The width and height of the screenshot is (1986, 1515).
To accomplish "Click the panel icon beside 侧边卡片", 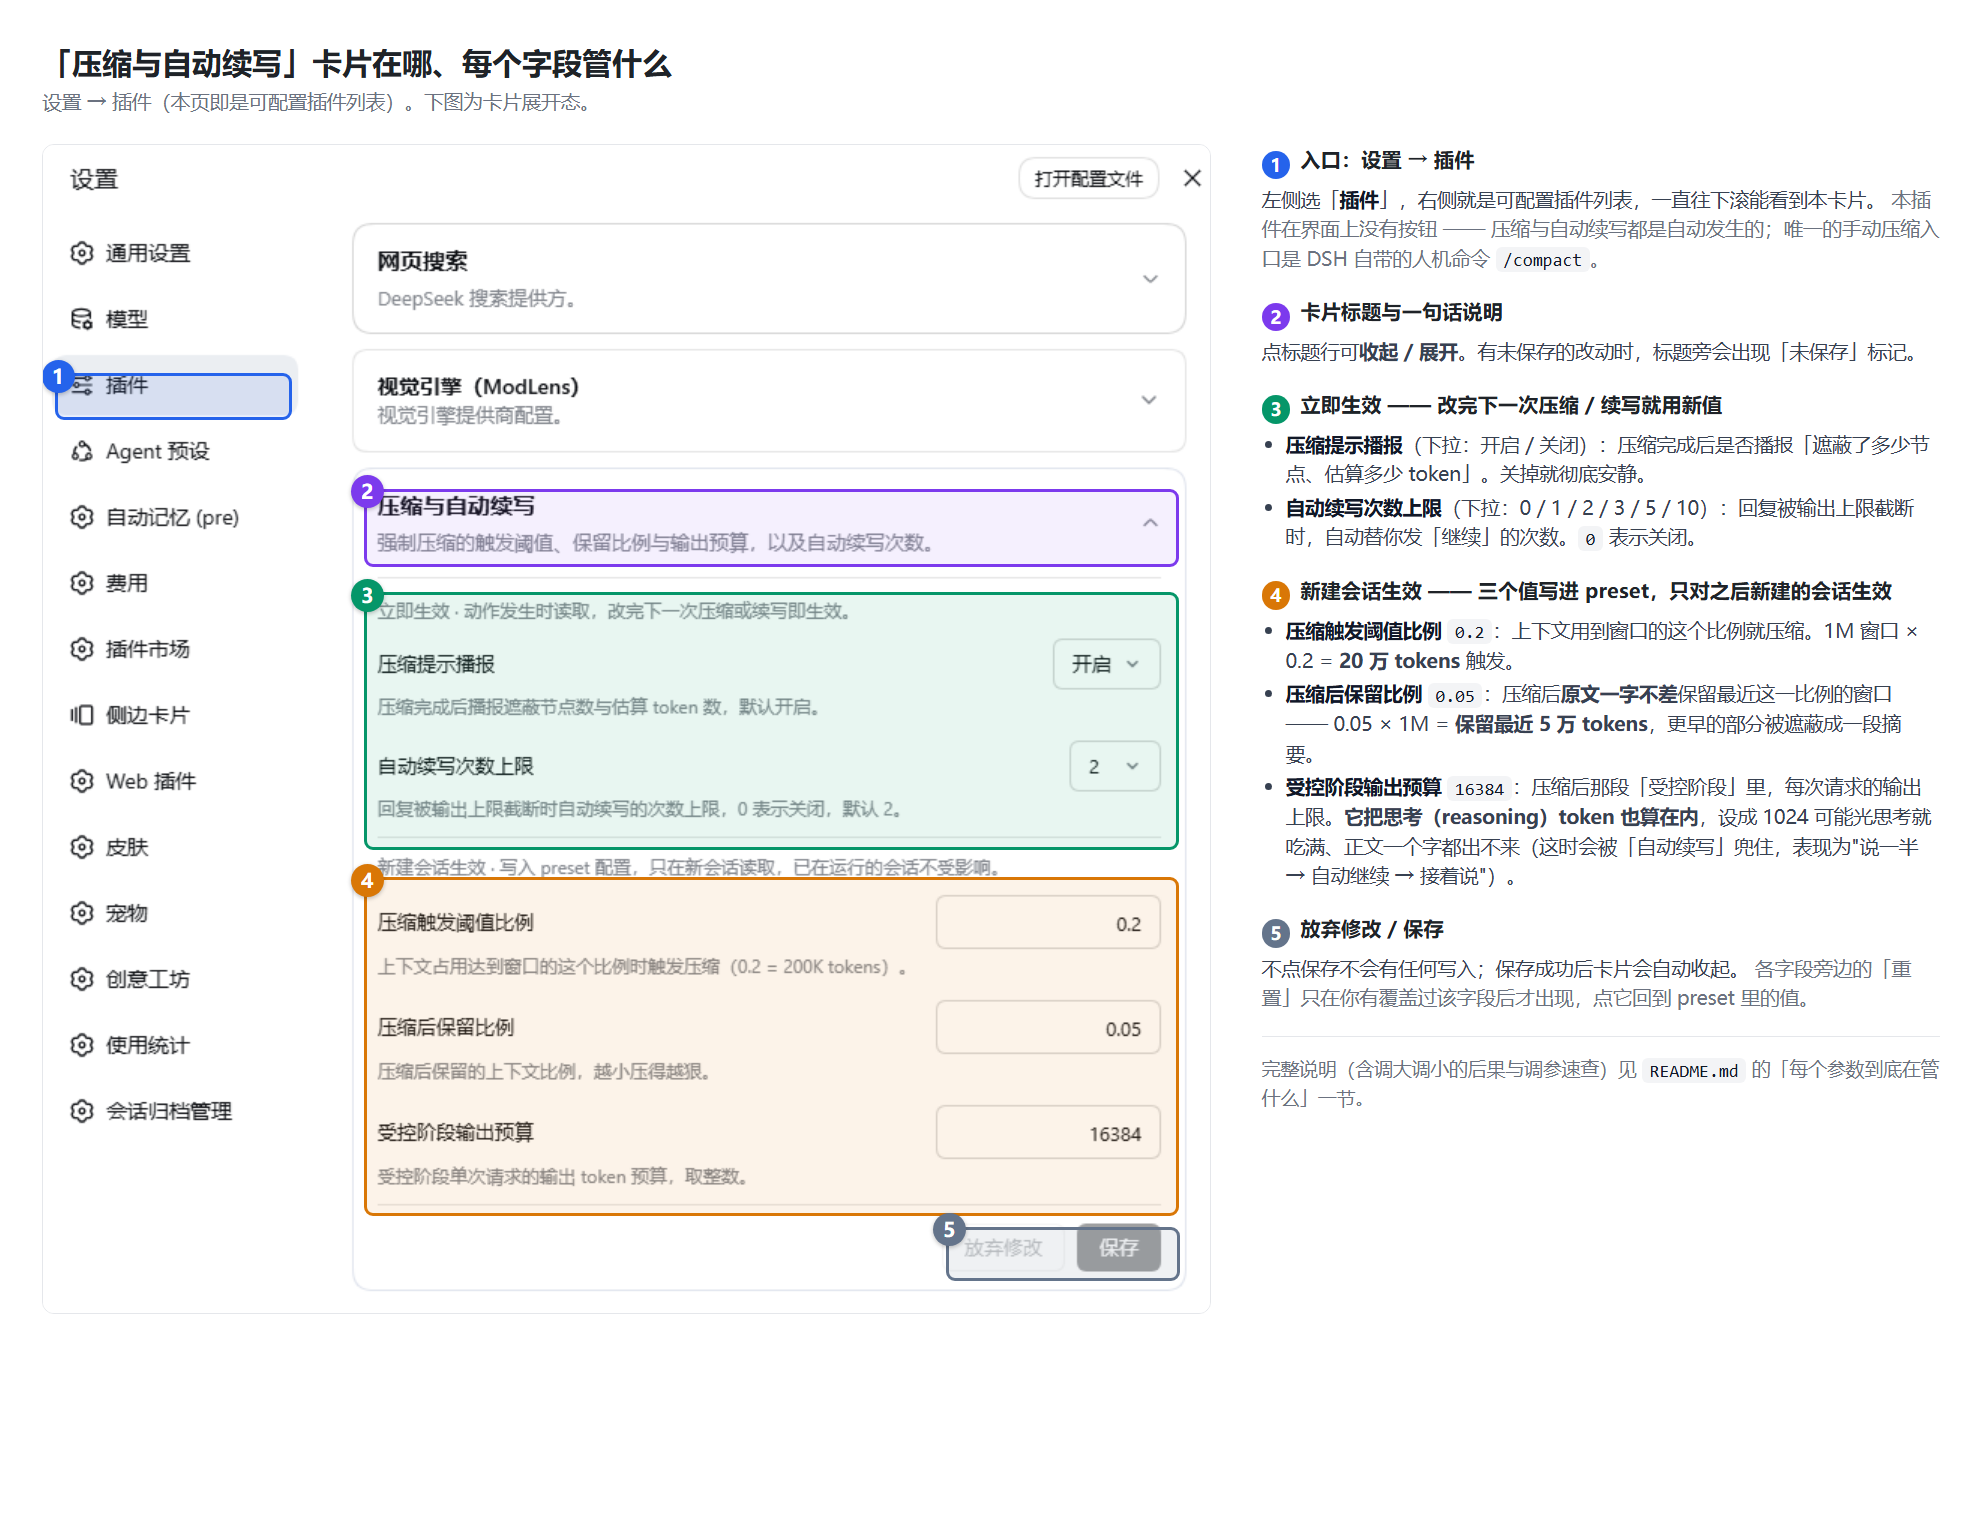I will click(82, 715).
